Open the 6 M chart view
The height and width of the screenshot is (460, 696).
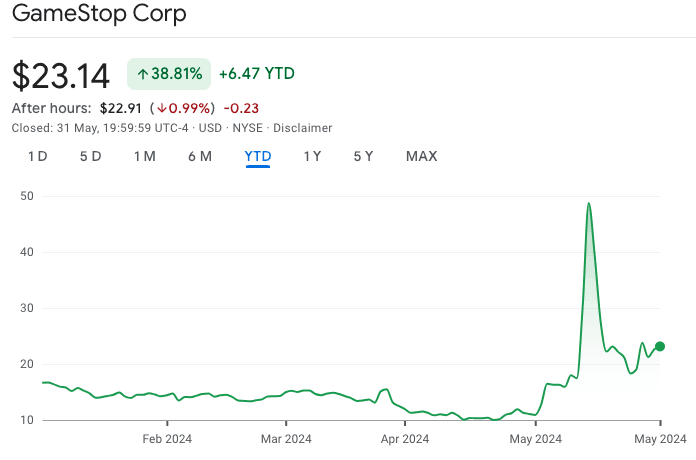click(200, 156)
